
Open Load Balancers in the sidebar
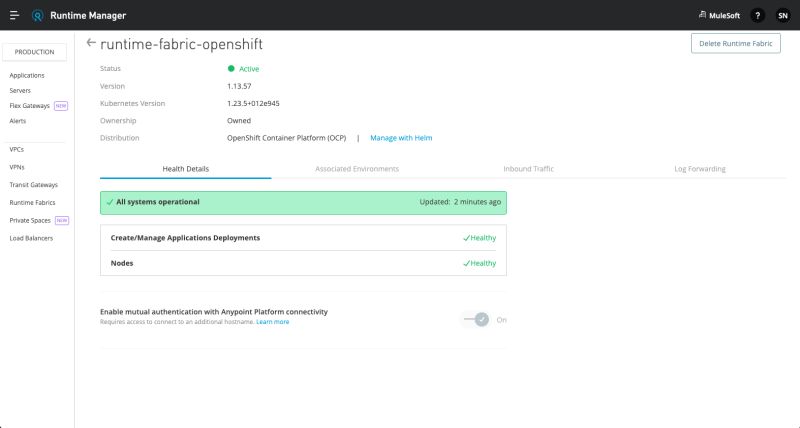[31, 238]
